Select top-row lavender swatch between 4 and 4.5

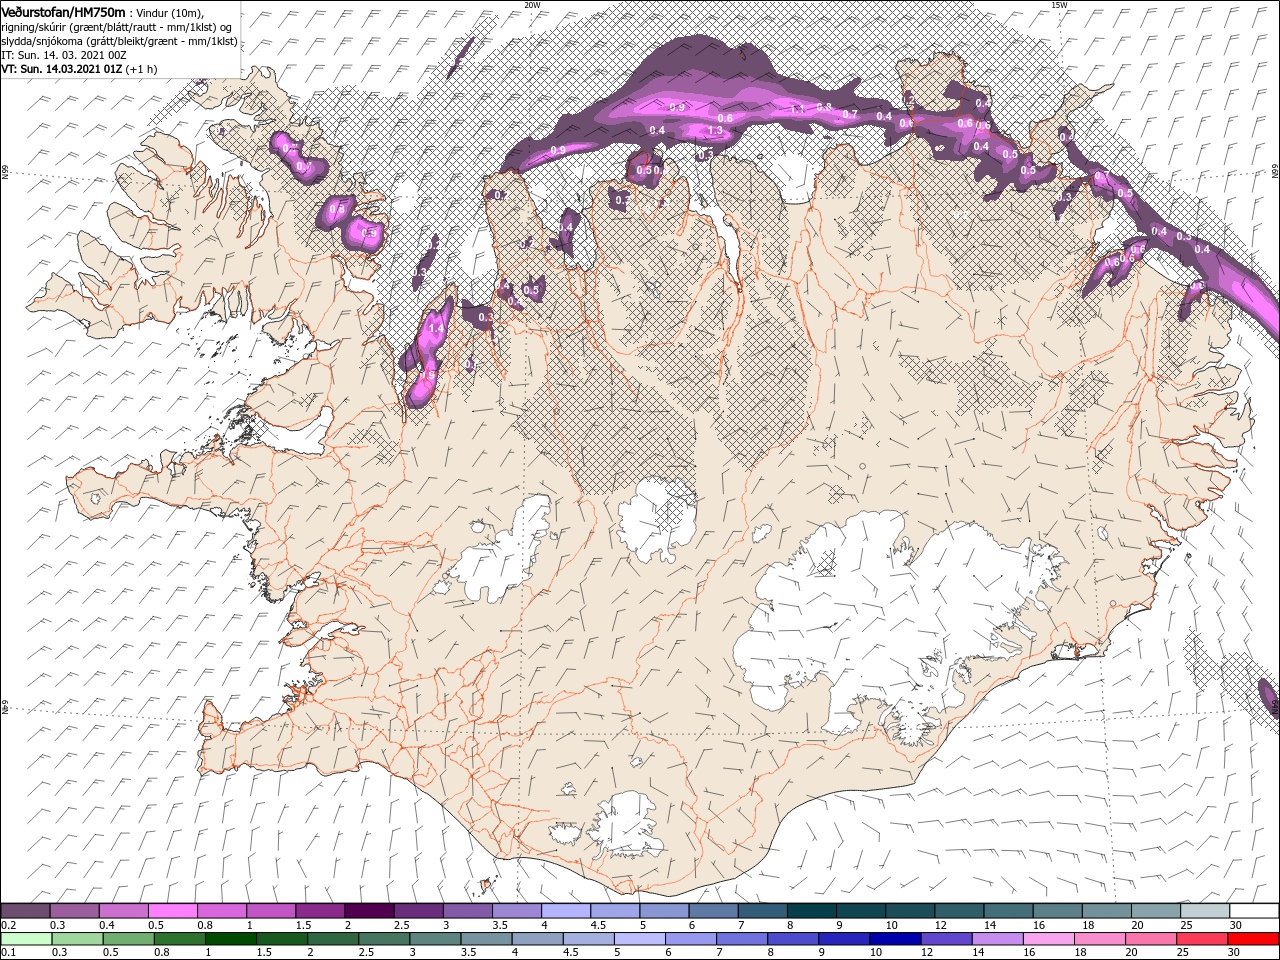565,911
